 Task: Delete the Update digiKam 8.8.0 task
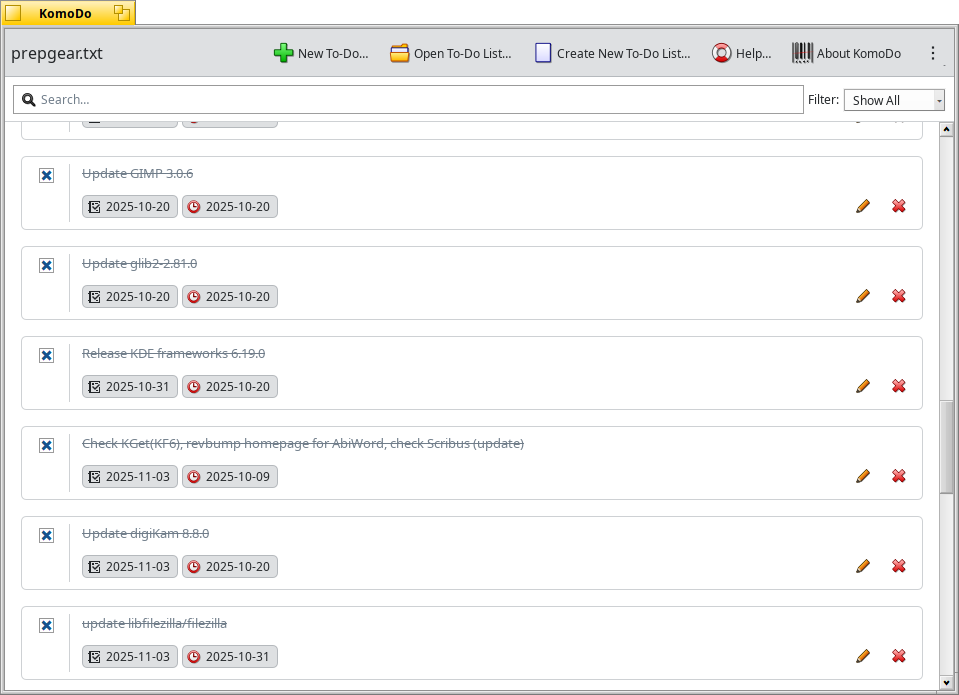[x=899, y=566]
